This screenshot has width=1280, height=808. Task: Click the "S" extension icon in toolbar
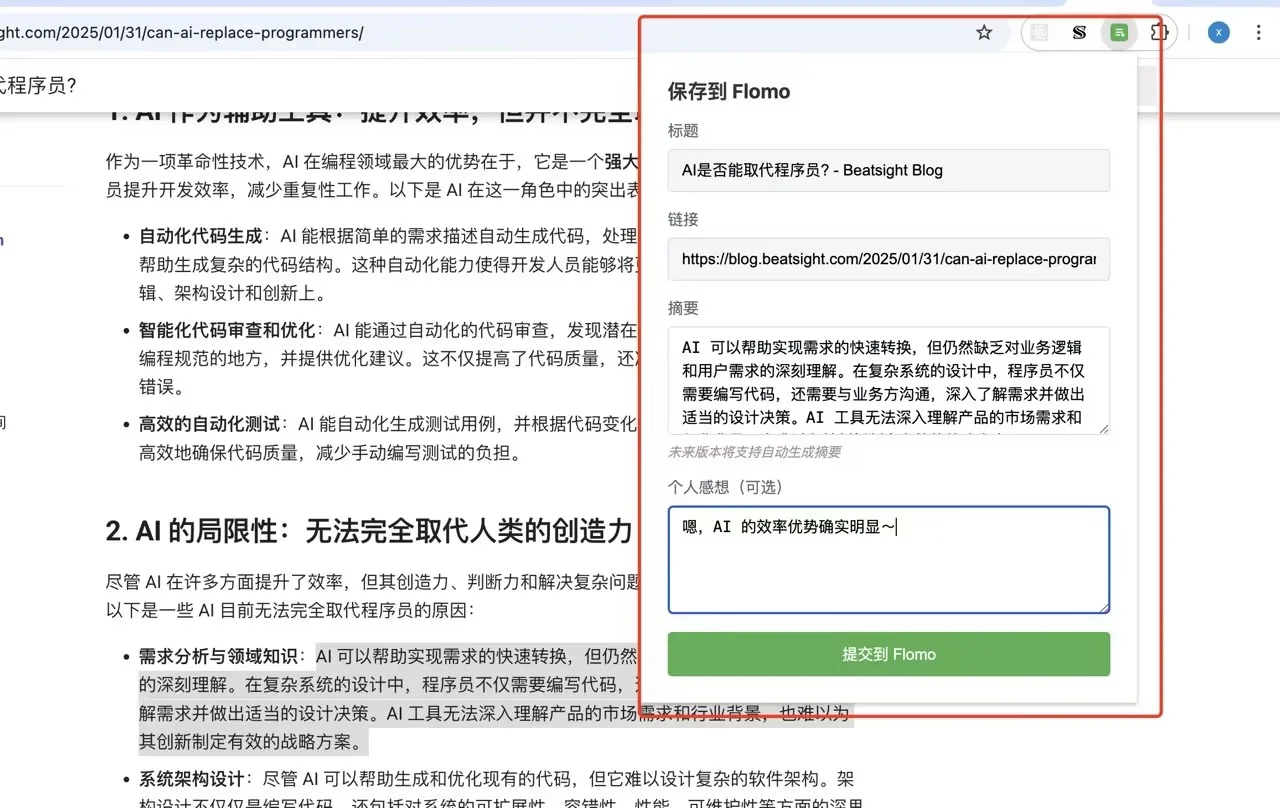[x=1079, y=32]
